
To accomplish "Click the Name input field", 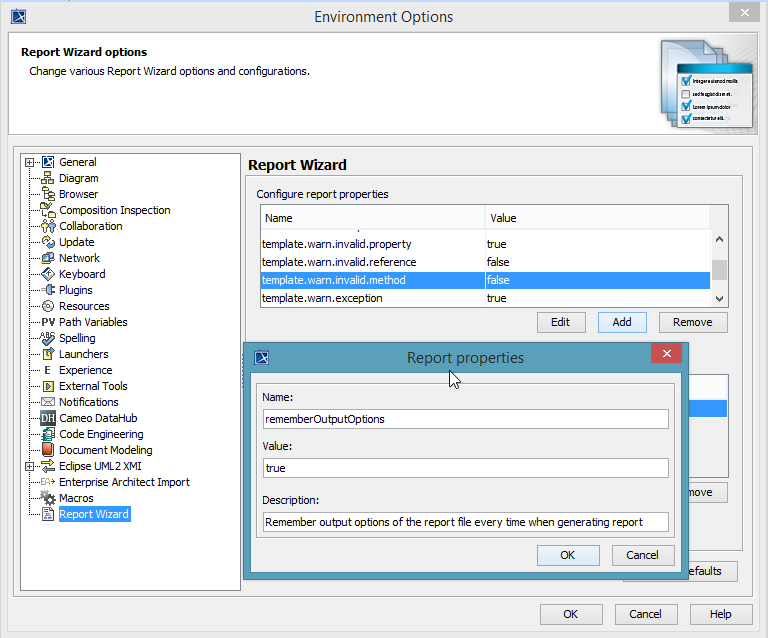I will [464, 419].
